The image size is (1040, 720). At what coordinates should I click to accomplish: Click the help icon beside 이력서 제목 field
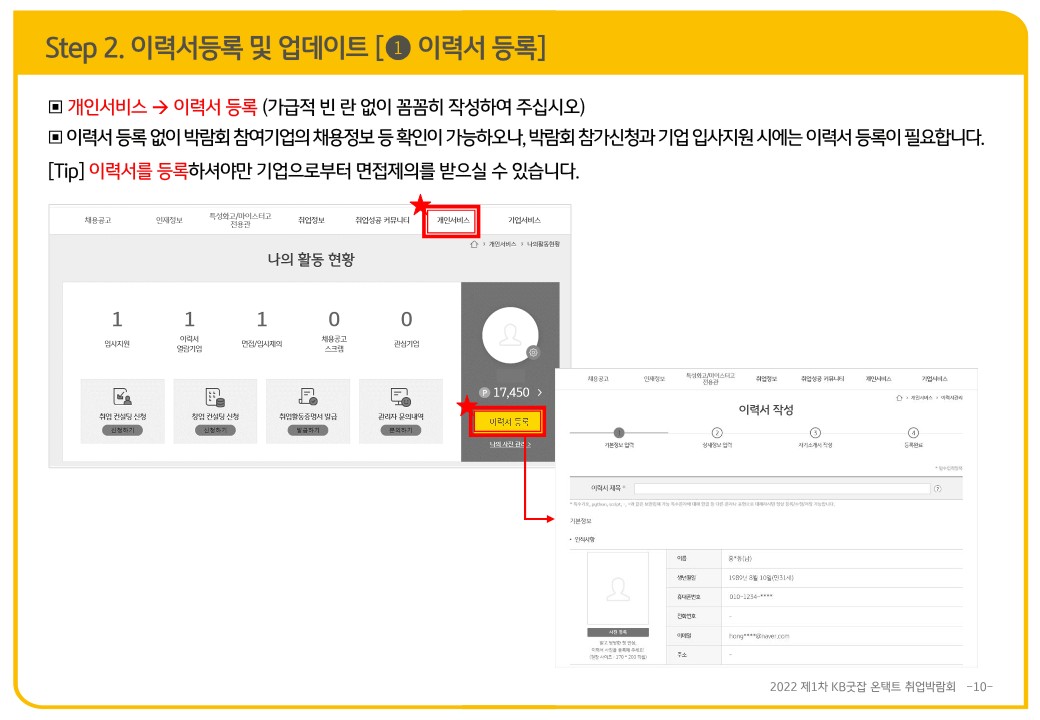tap(937, 488)
